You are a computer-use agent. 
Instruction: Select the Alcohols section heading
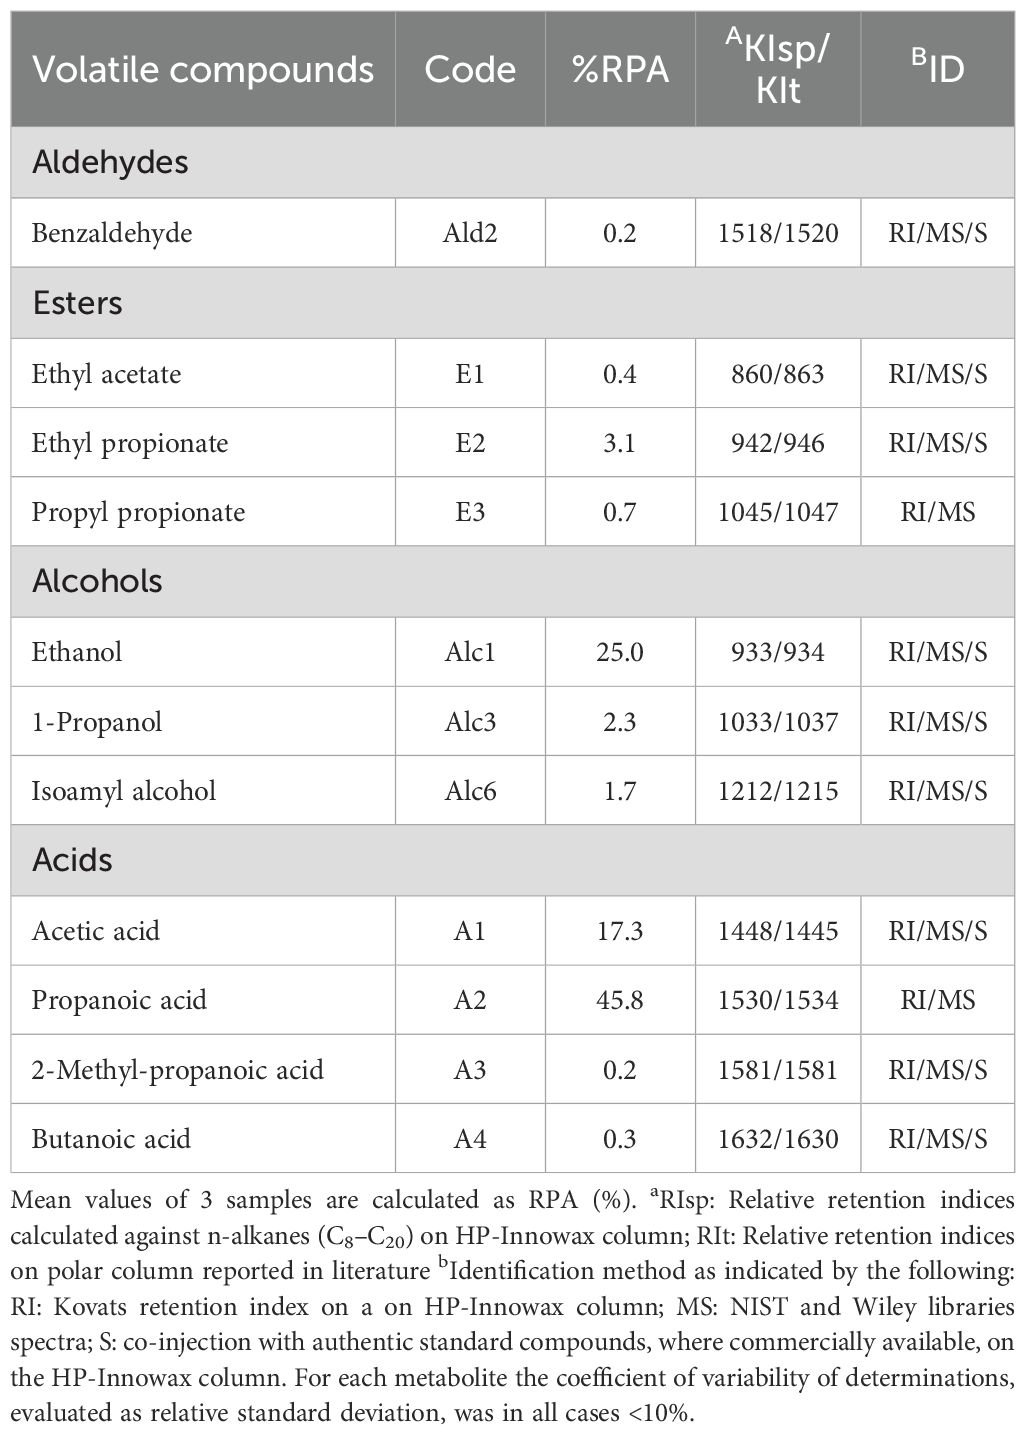[97, 581]
